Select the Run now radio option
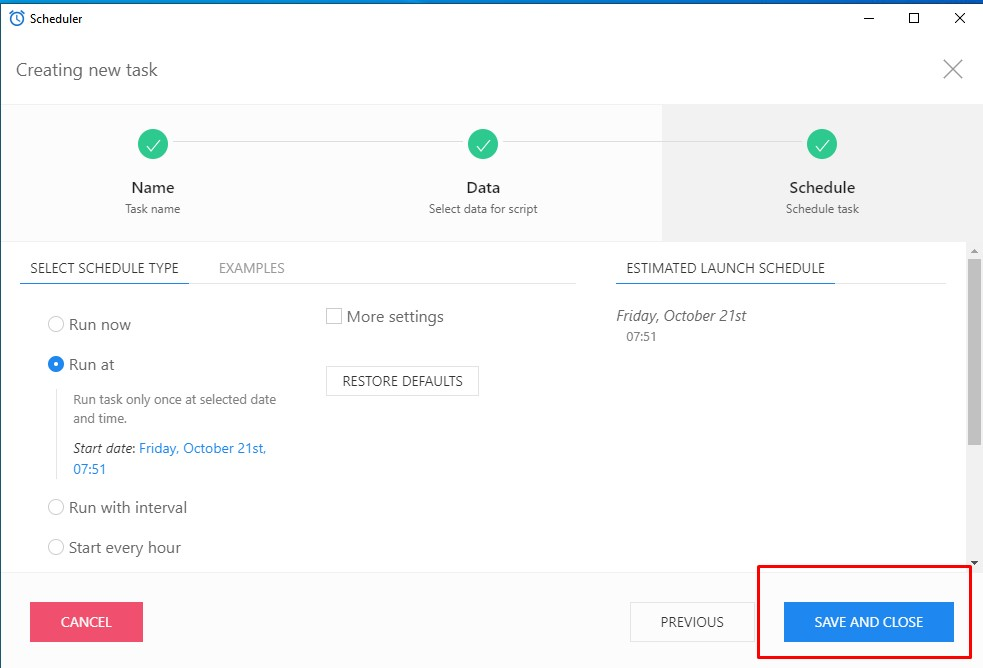 tap(56, 324)
